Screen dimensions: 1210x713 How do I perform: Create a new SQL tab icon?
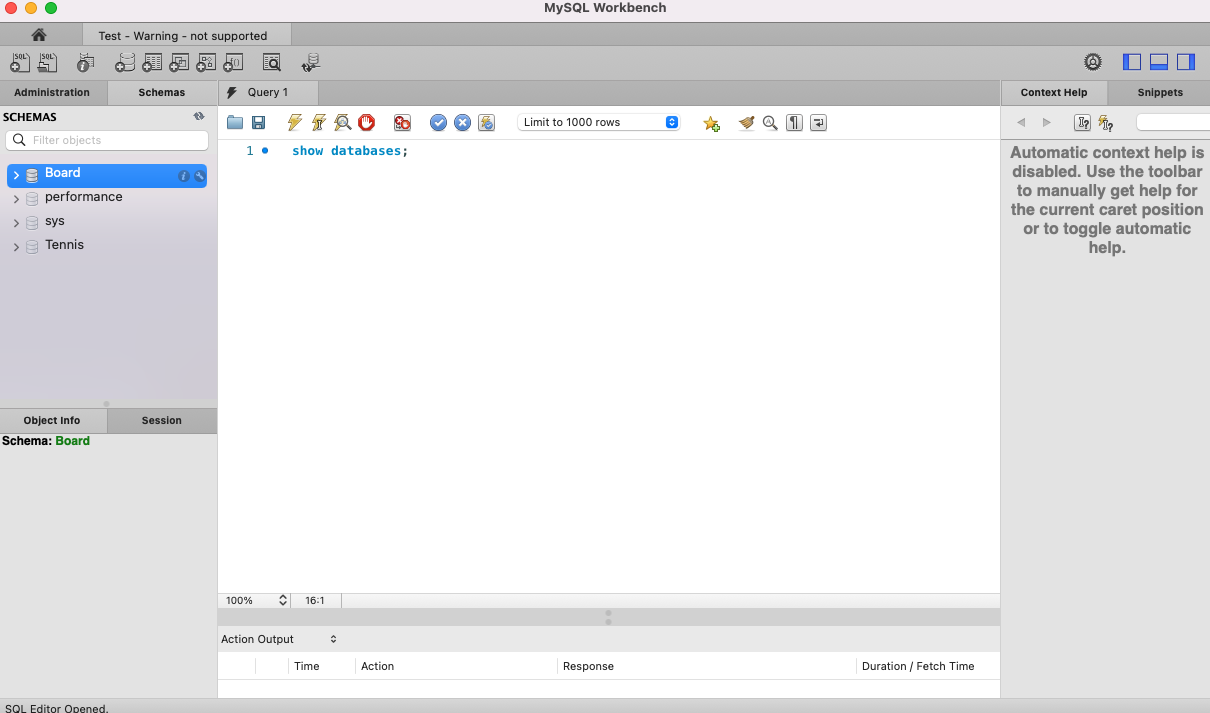click(20, 63)
